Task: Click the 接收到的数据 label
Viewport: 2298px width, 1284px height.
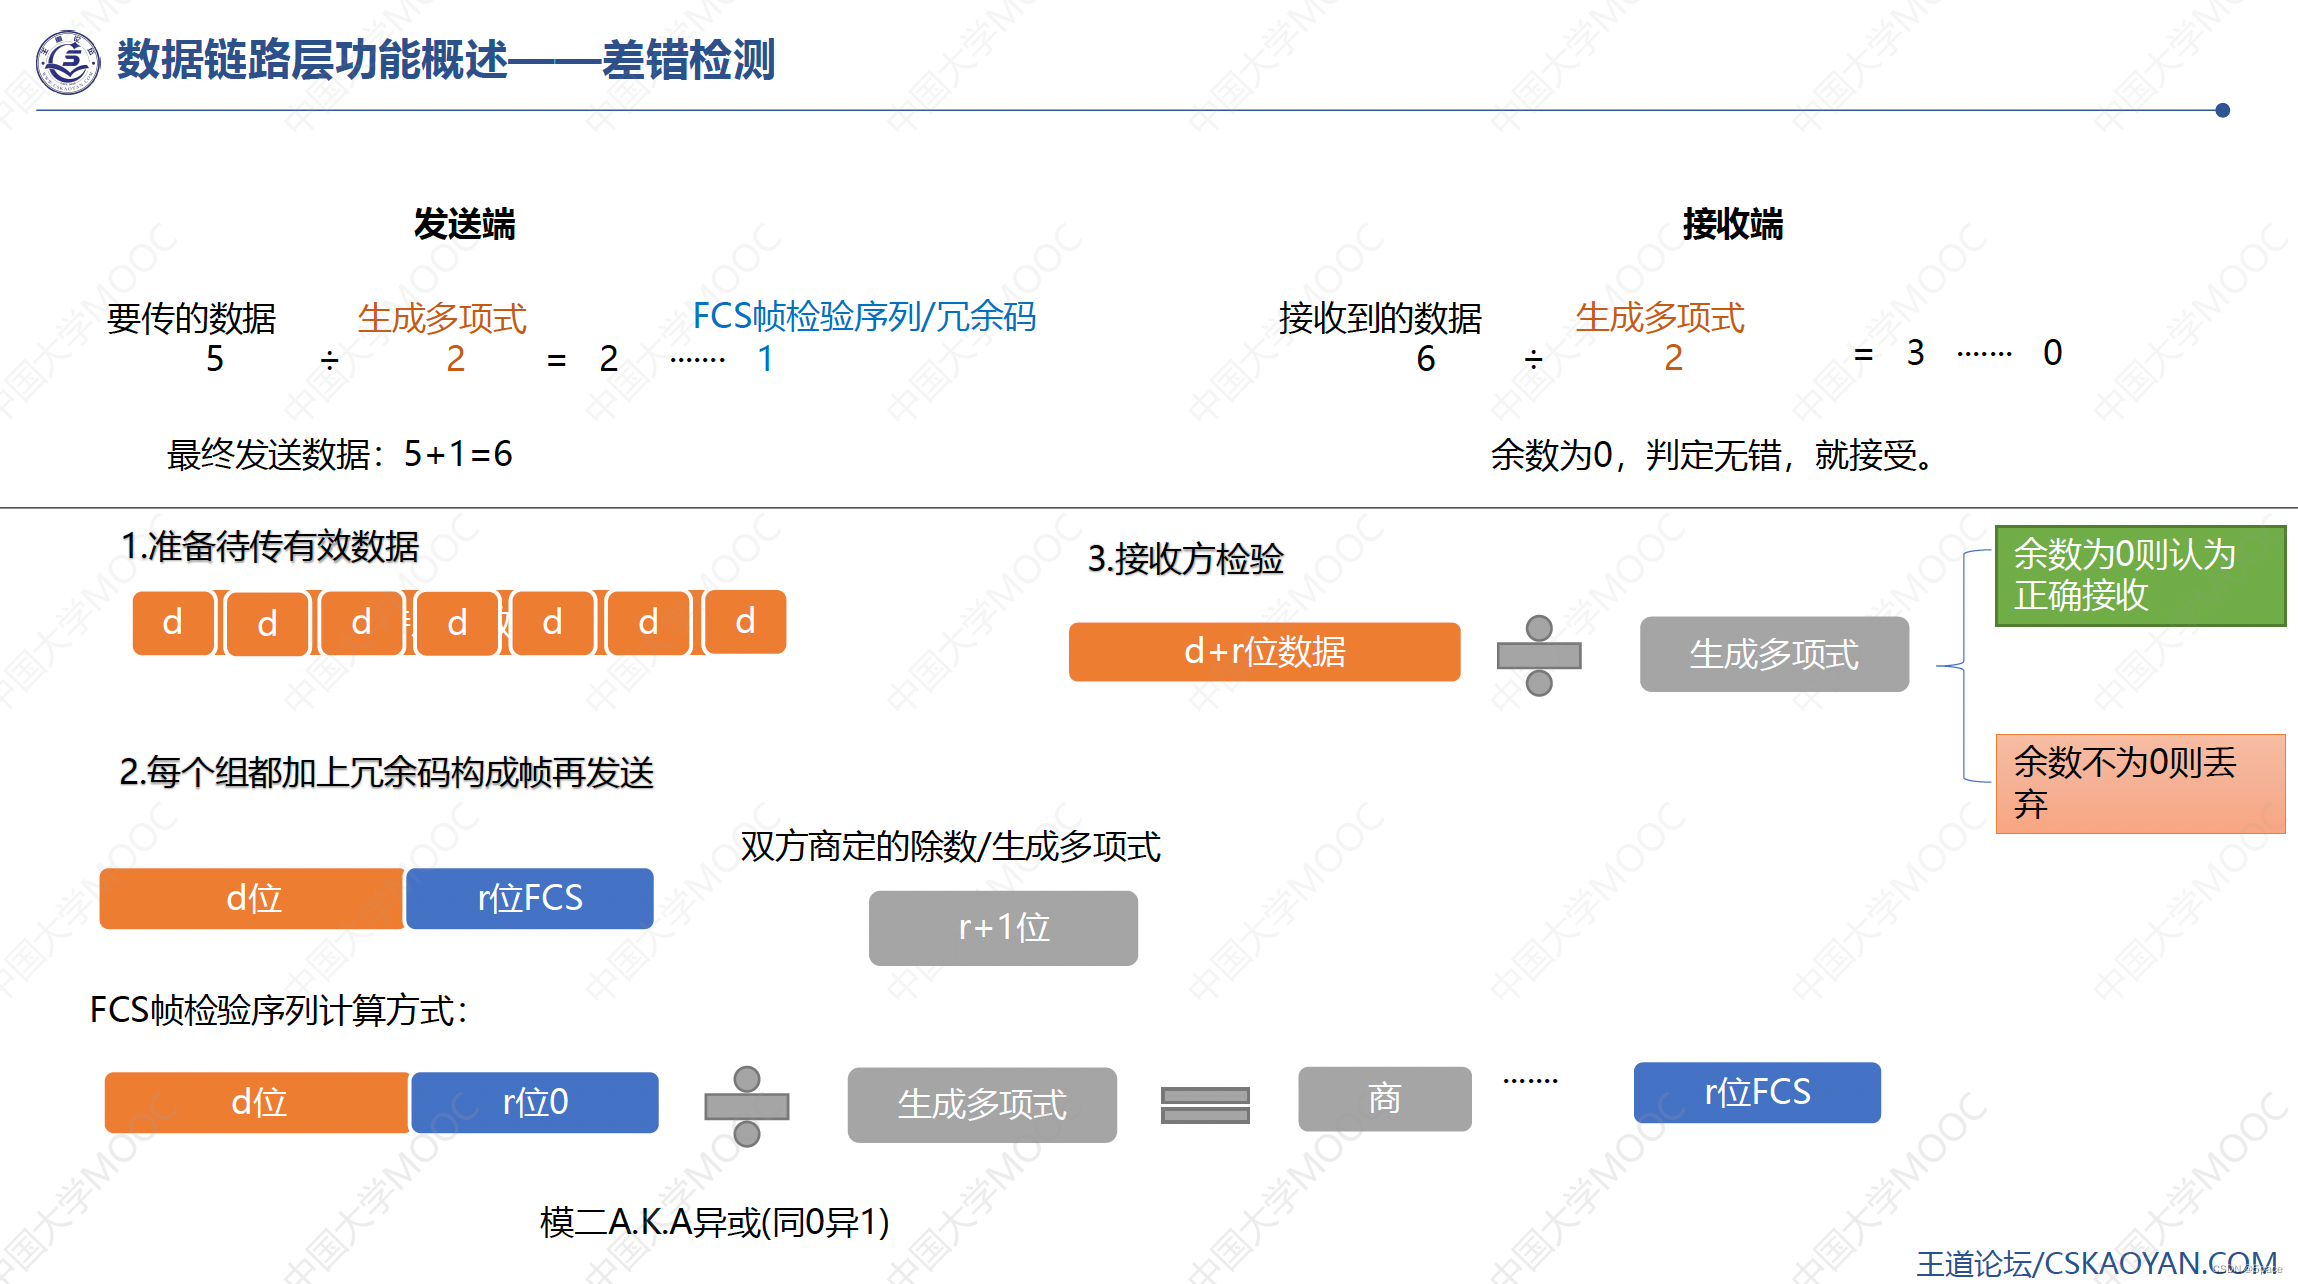Action: (1380, 319)
